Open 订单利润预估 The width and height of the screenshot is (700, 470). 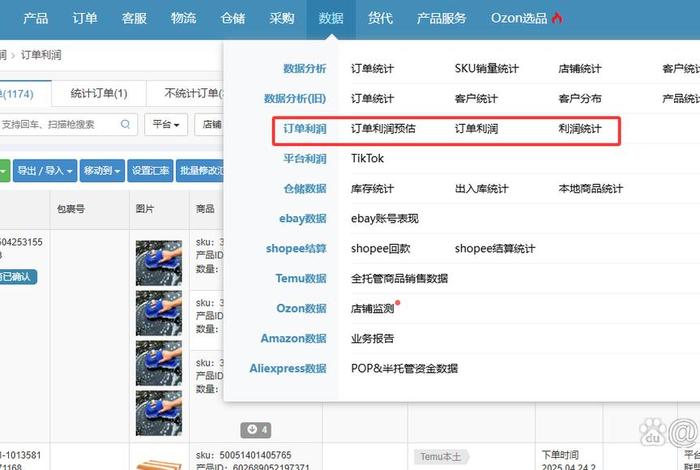coord(383,129)
